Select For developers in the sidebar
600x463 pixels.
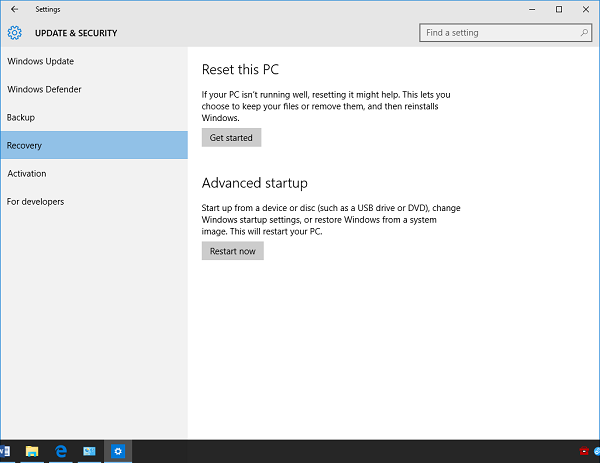(94, 202)
